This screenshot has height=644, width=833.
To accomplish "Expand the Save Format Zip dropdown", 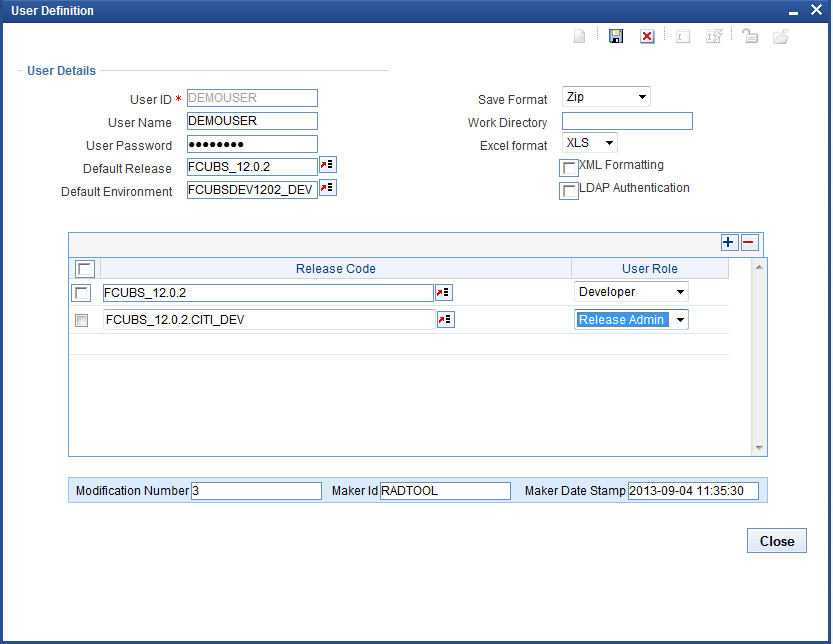I will (606, 97).
